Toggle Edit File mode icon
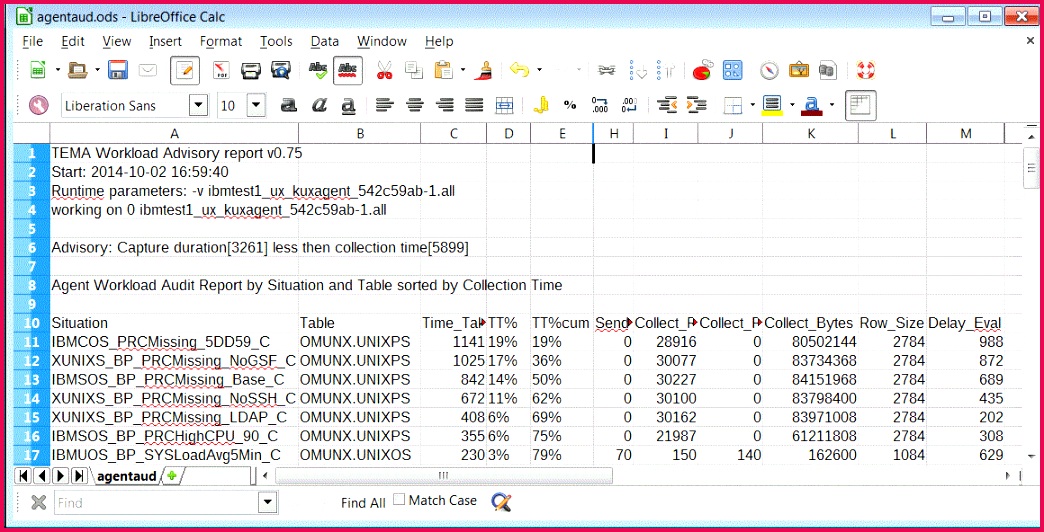This screenshot has height=532, width=1044. [184, 71]
